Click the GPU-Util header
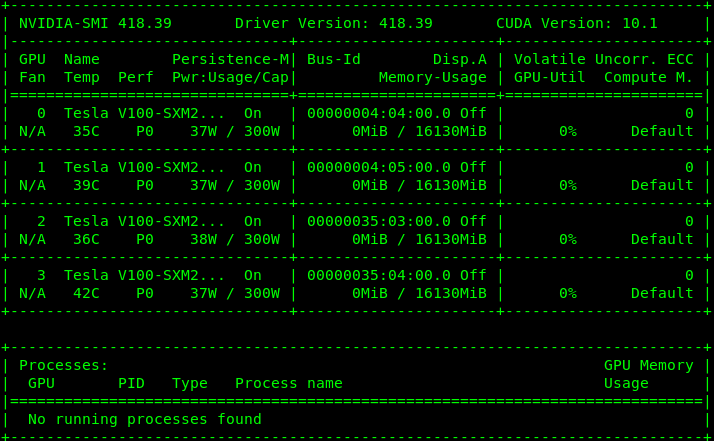The width and height of the screenshot is (714, 441). [x=550, y=77]
